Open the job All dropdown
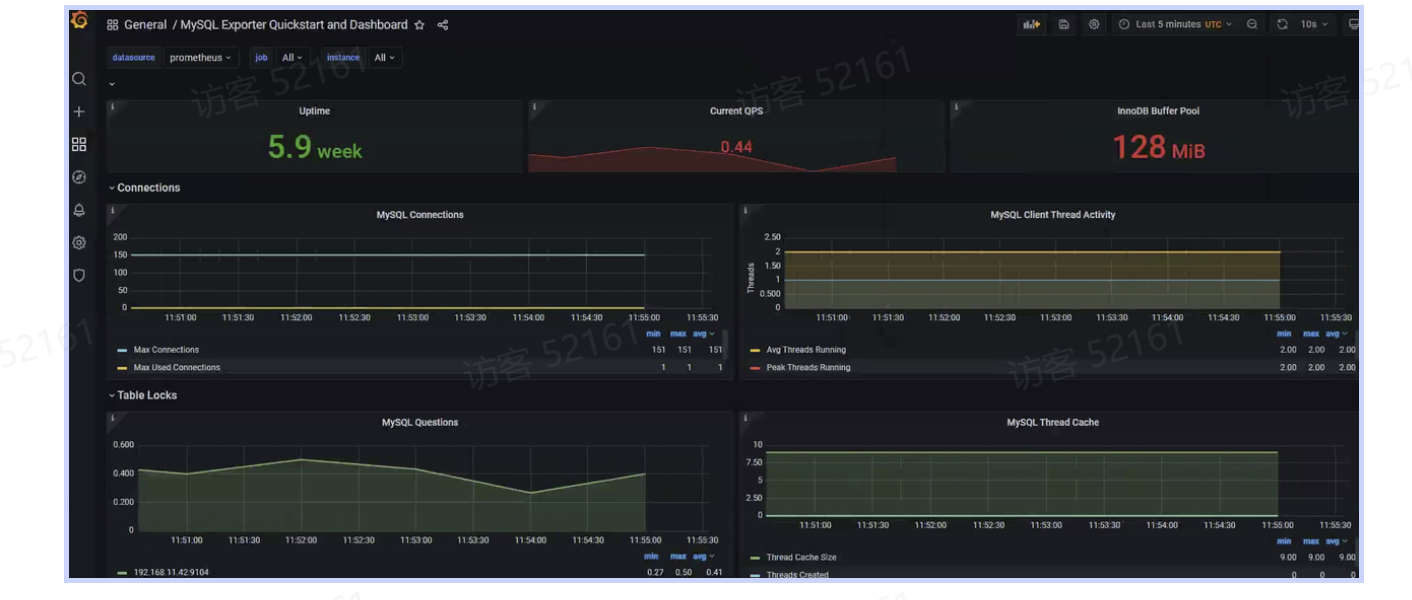 [293, 58]
